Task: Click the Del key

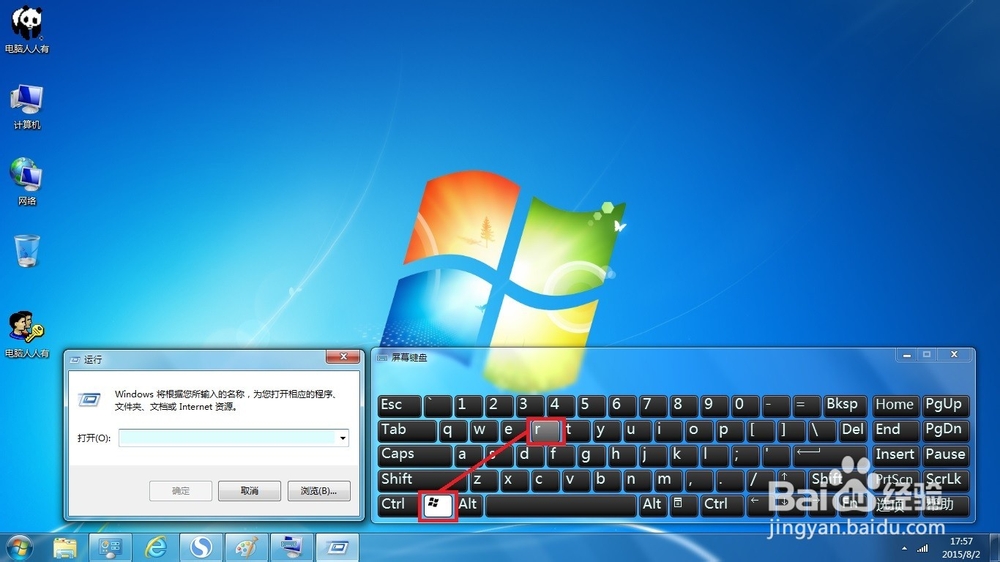Action: 853,430
